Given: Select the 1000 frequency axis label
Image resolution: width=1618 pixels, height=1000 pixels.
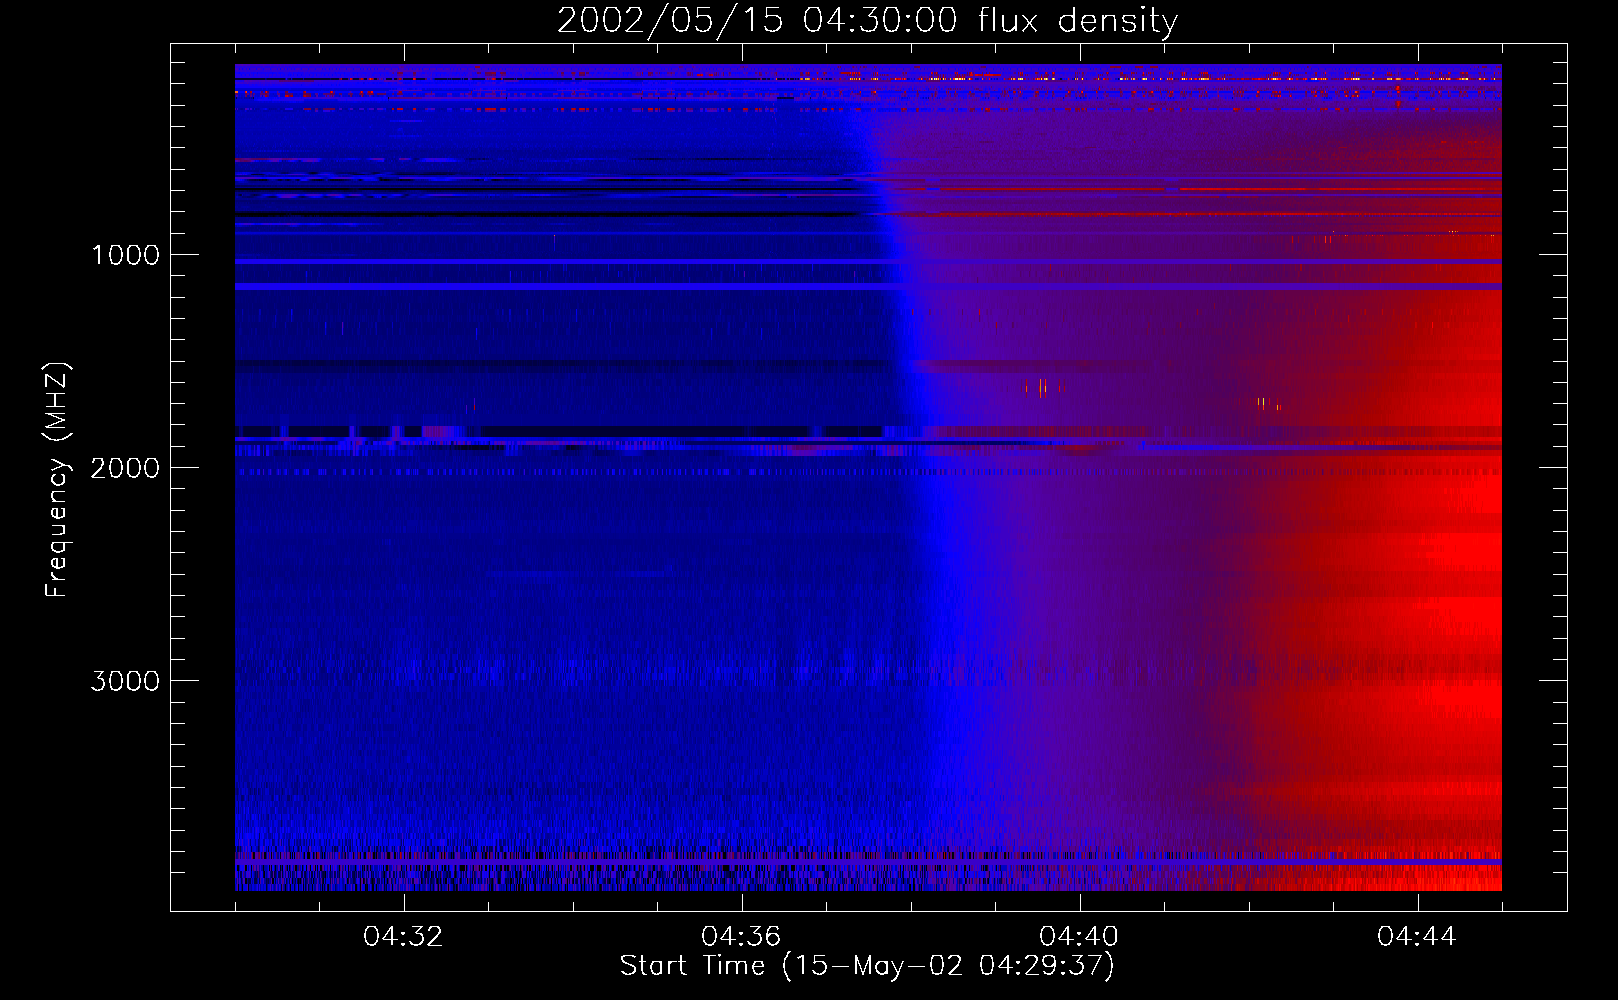Looking at the screenshot, I should coord(125,255).
